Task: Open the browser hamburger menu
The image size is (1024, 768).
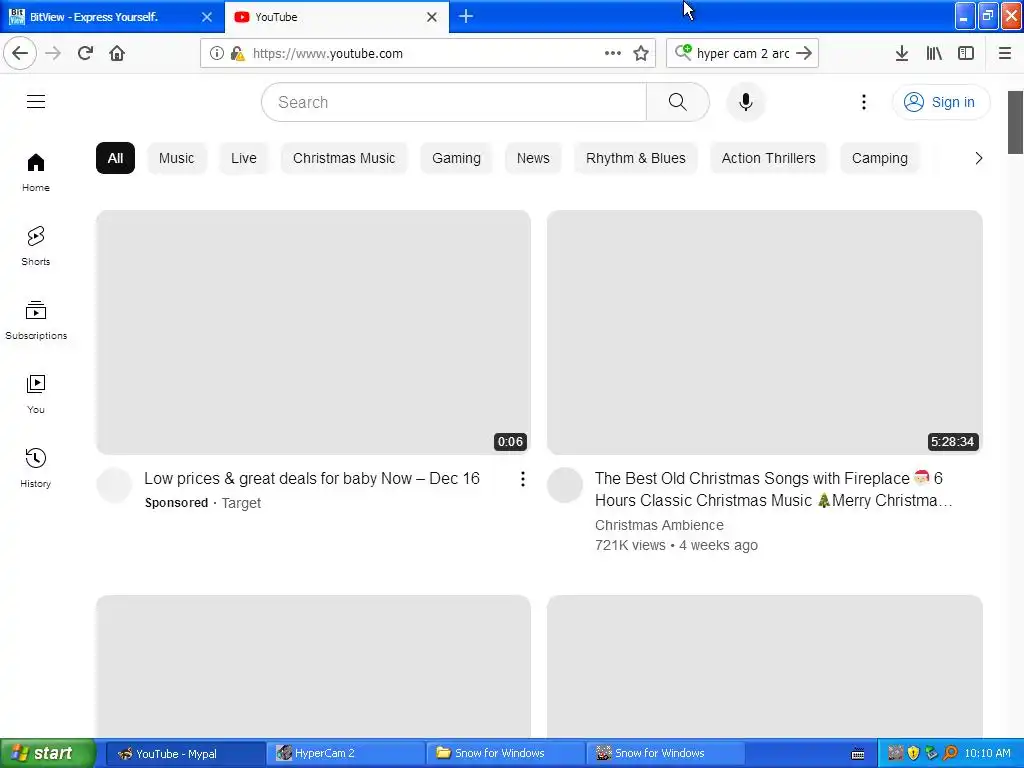Action: [1004, 53]
